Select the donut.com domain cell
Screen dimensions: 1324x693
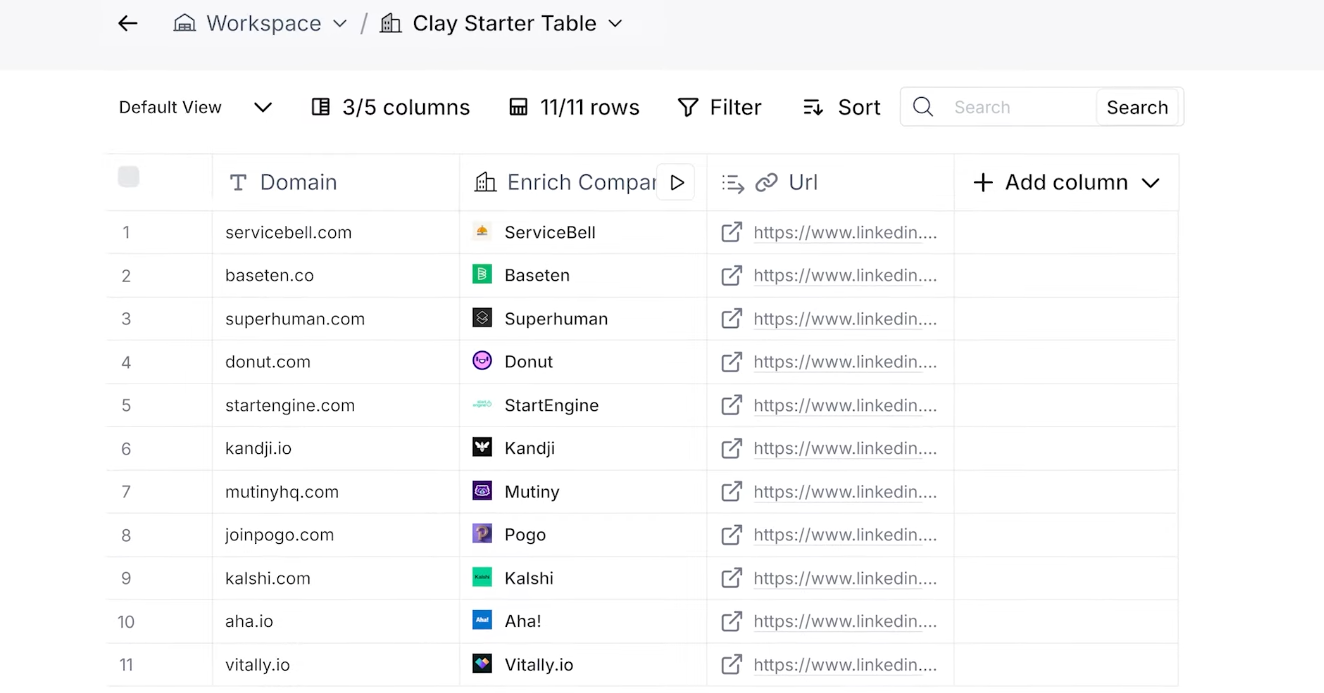click(x=336, y=361)
